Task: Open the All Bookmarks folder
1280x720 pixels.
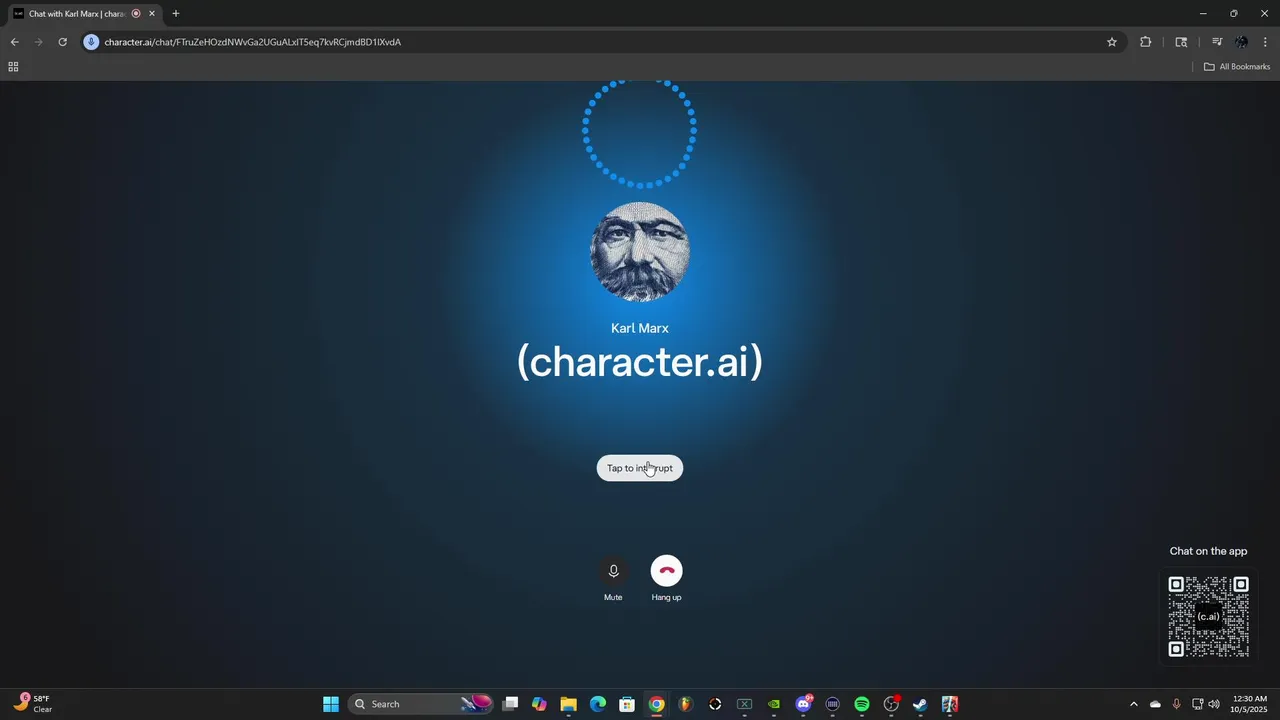Action: (x=1236, y=67)
